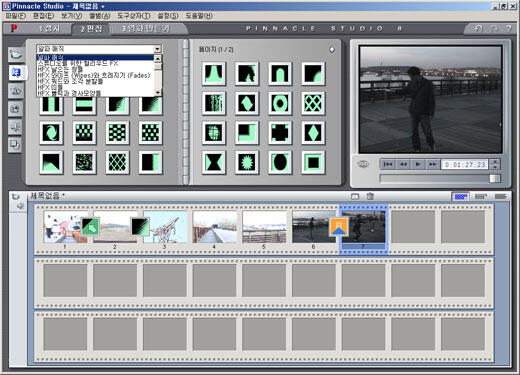
Task: Select orange transition between clips 6 and 7
Action: pos(339,227)
